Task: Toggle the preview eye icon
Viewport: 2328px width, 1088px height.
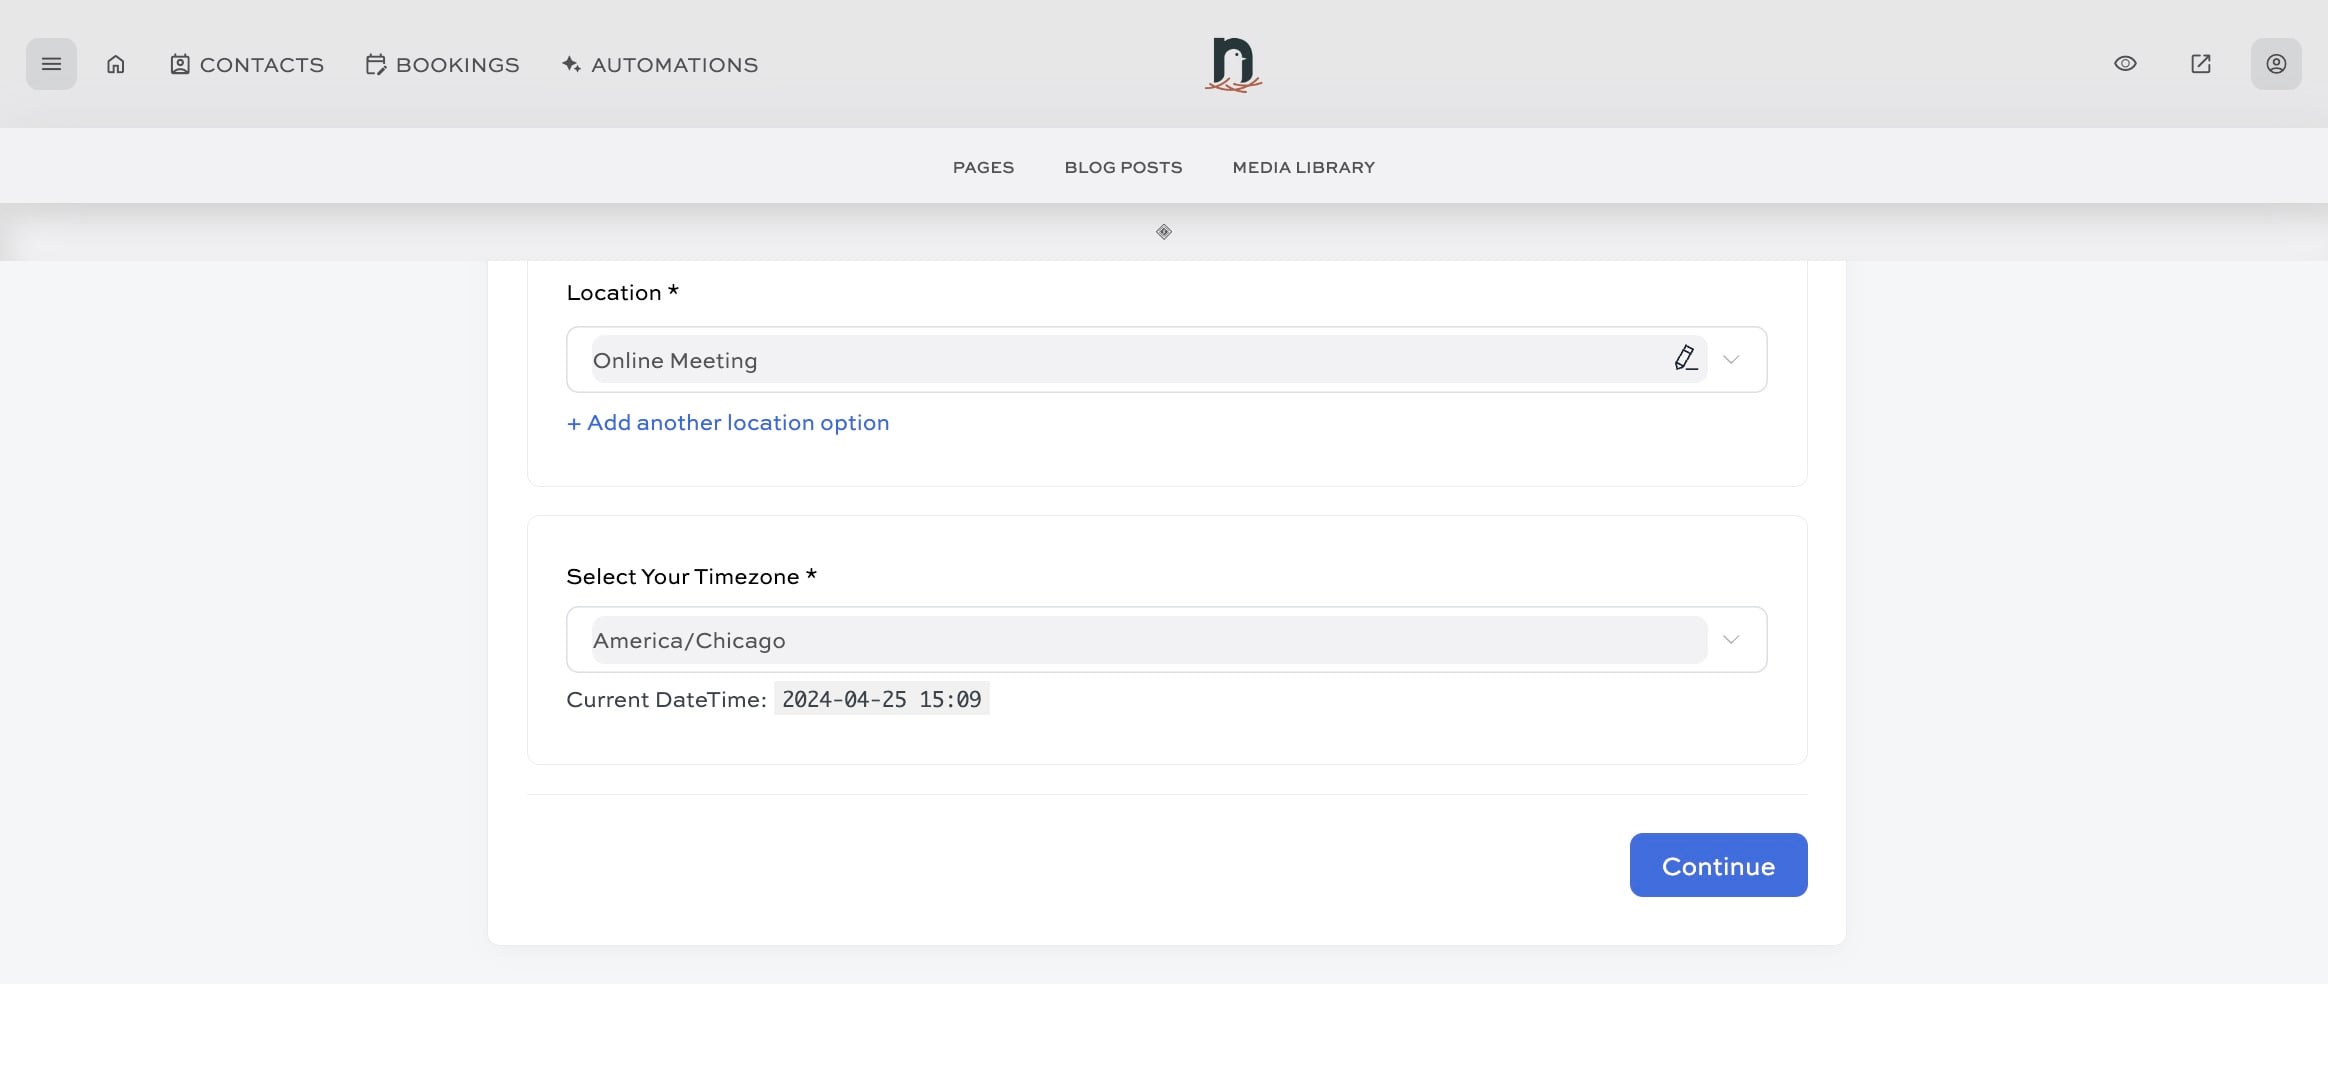Action: [x=2125, y=64]
